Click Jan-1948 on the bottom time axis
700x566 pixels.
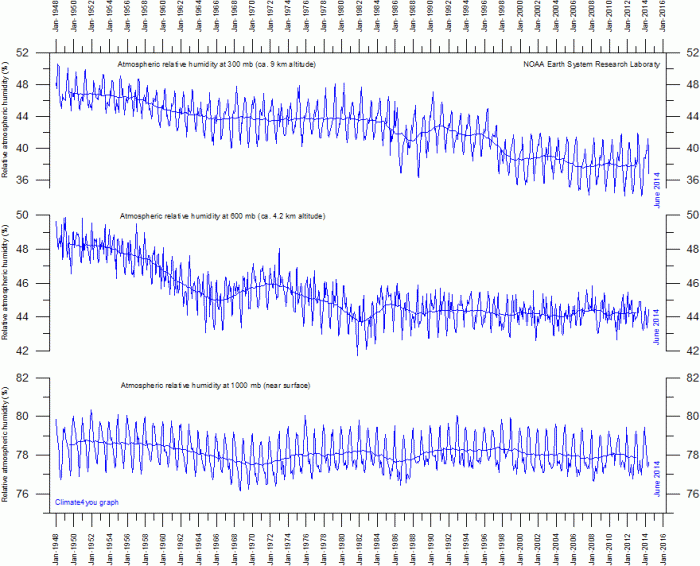pos(56,540)
